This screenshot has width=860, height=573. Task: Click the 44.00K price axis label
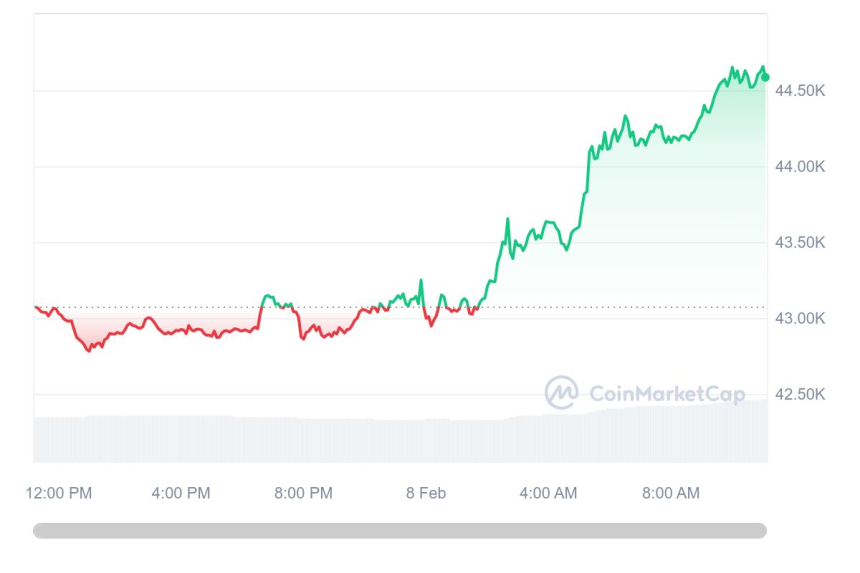point(800,167)
